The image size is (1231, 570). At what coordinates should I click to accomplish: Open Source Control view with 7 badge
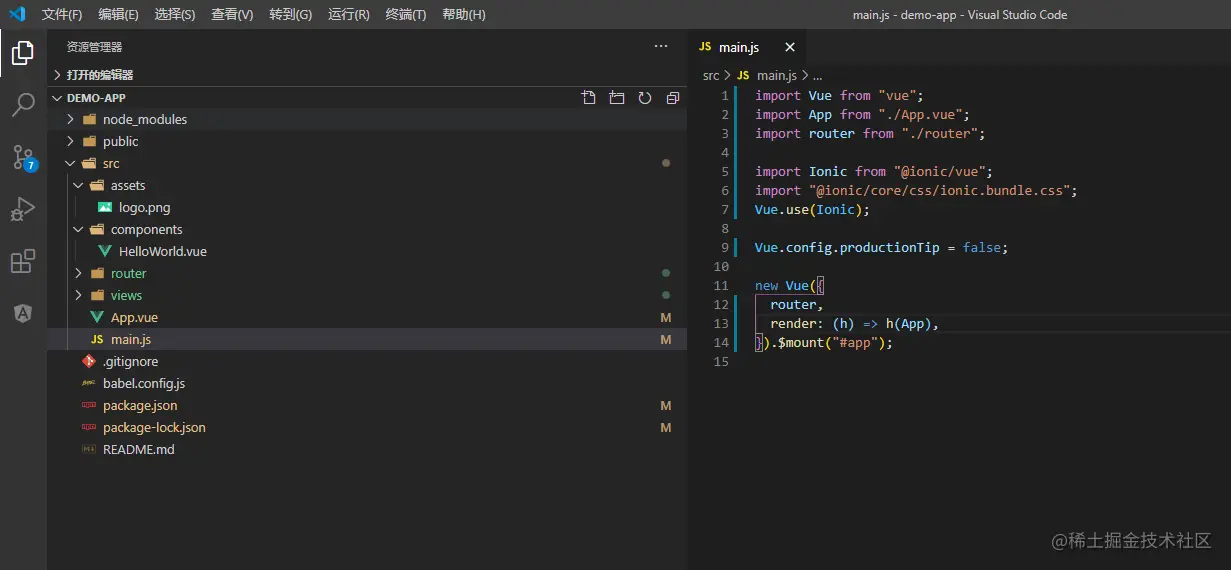(x=23, y=157)
